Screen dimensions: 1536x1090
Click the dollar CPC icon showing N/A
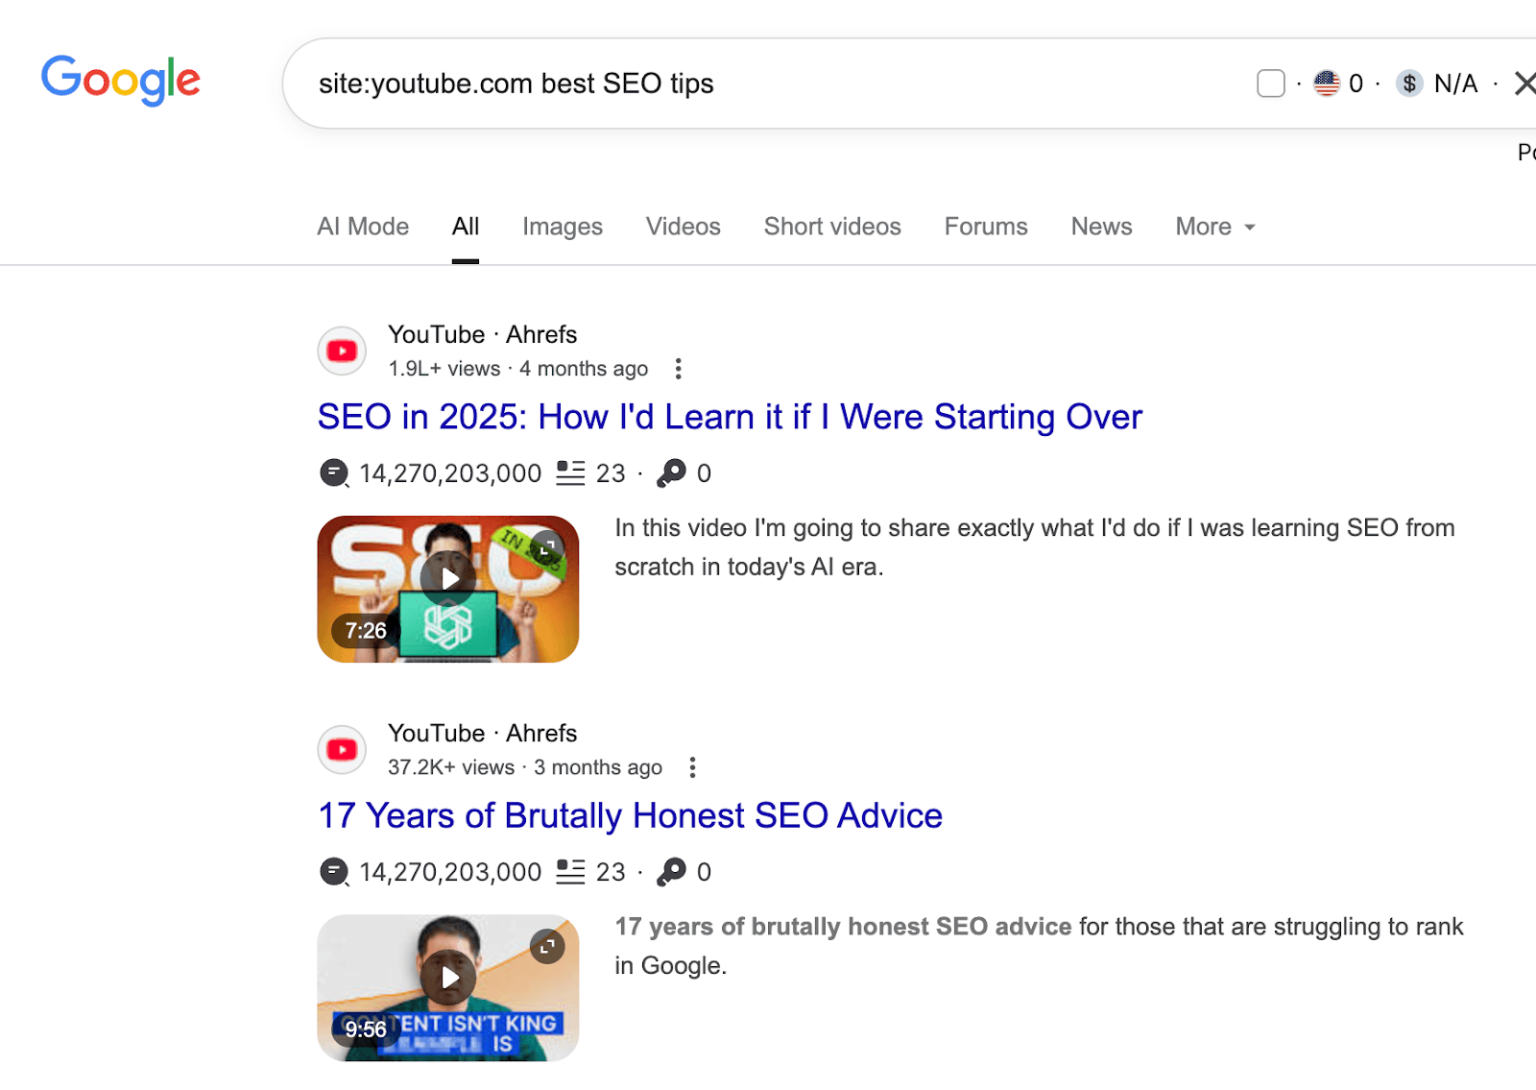point(1409,83)
